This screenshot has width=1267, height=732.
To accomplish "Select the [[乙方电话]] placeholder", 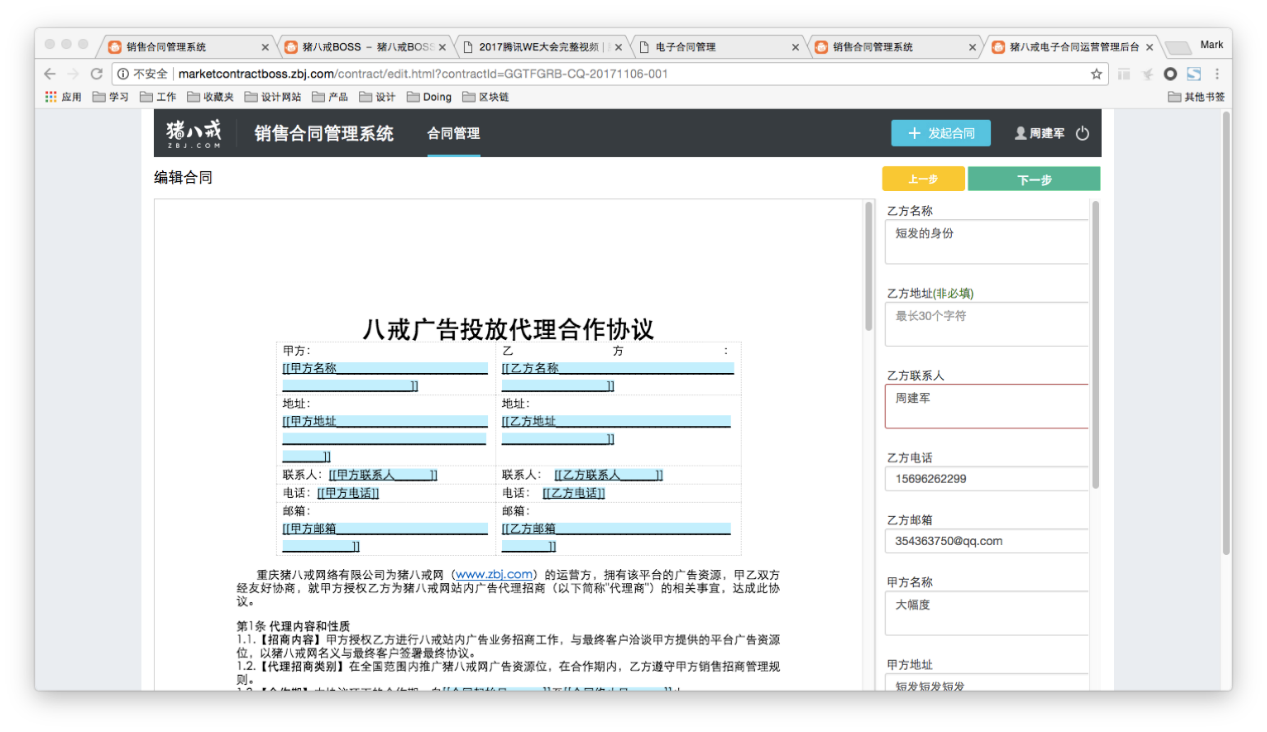I will click(x=574, y=493).
